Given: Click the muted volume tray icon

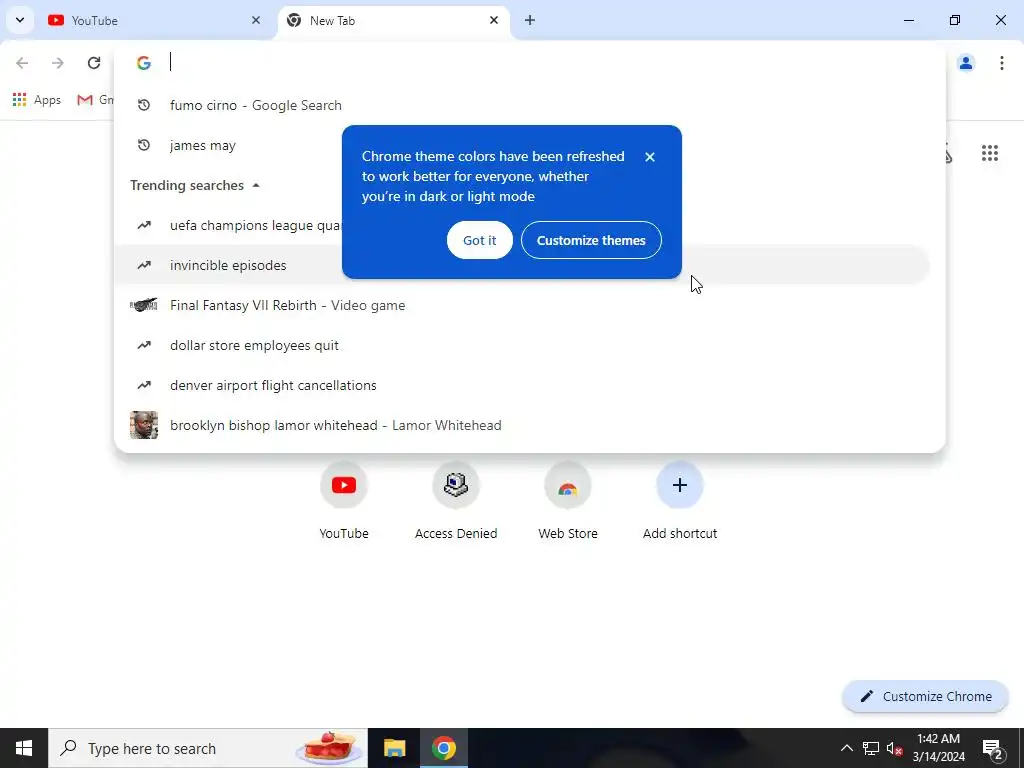Looking at the screenshot, I should pos(895,748).
